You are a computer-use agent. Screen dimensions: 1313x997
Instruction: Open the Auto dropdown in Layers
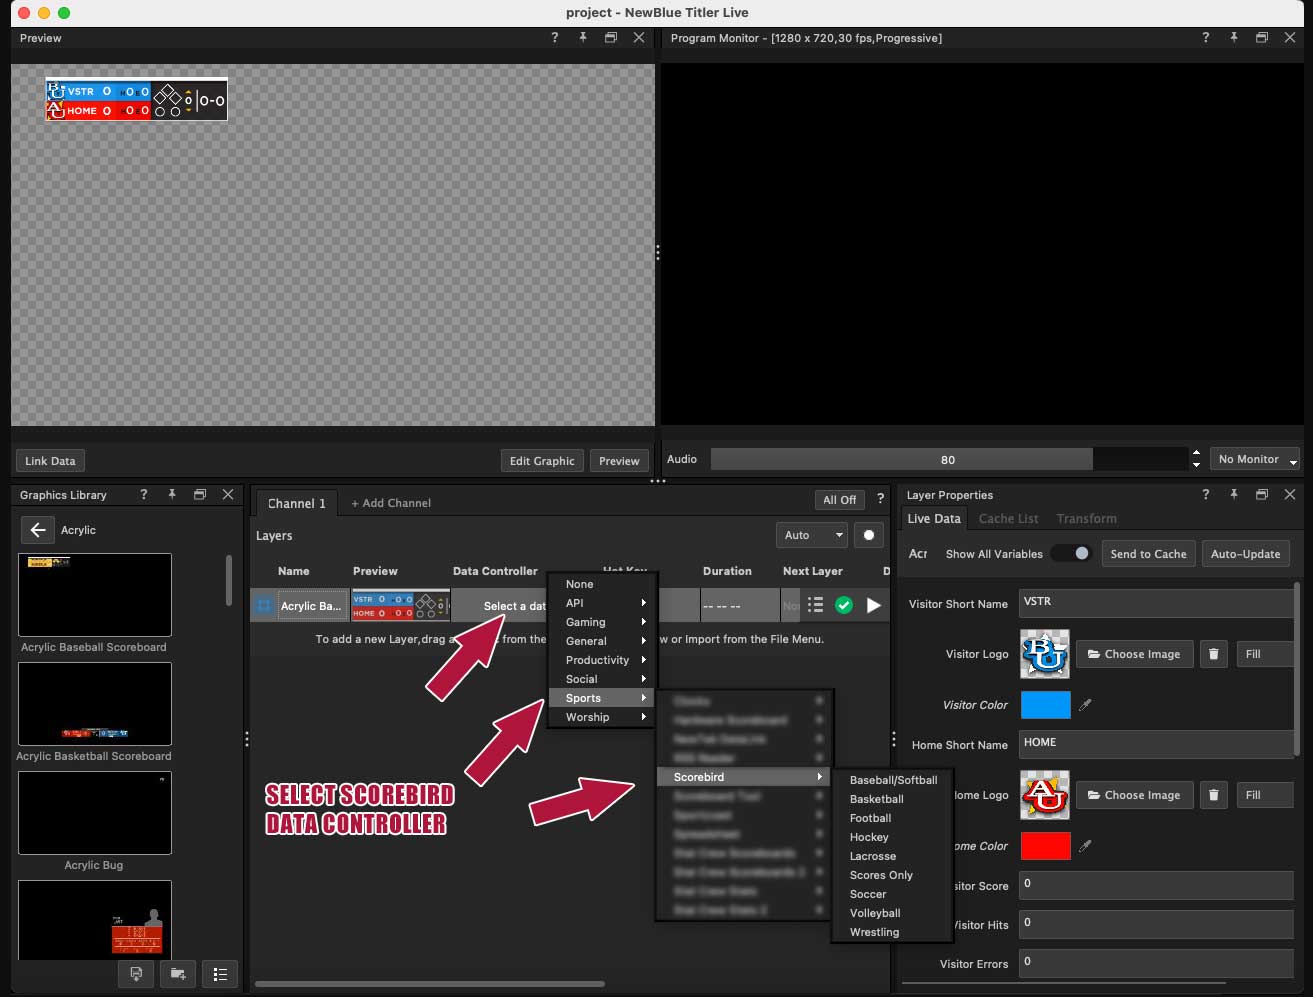tap(811, 535)
